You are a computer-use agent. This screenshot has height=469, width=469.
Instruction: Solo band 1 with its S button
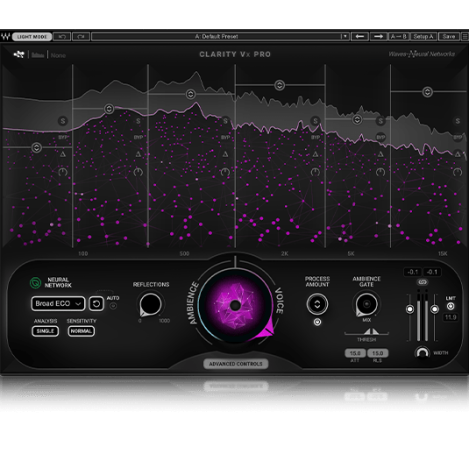63,121
